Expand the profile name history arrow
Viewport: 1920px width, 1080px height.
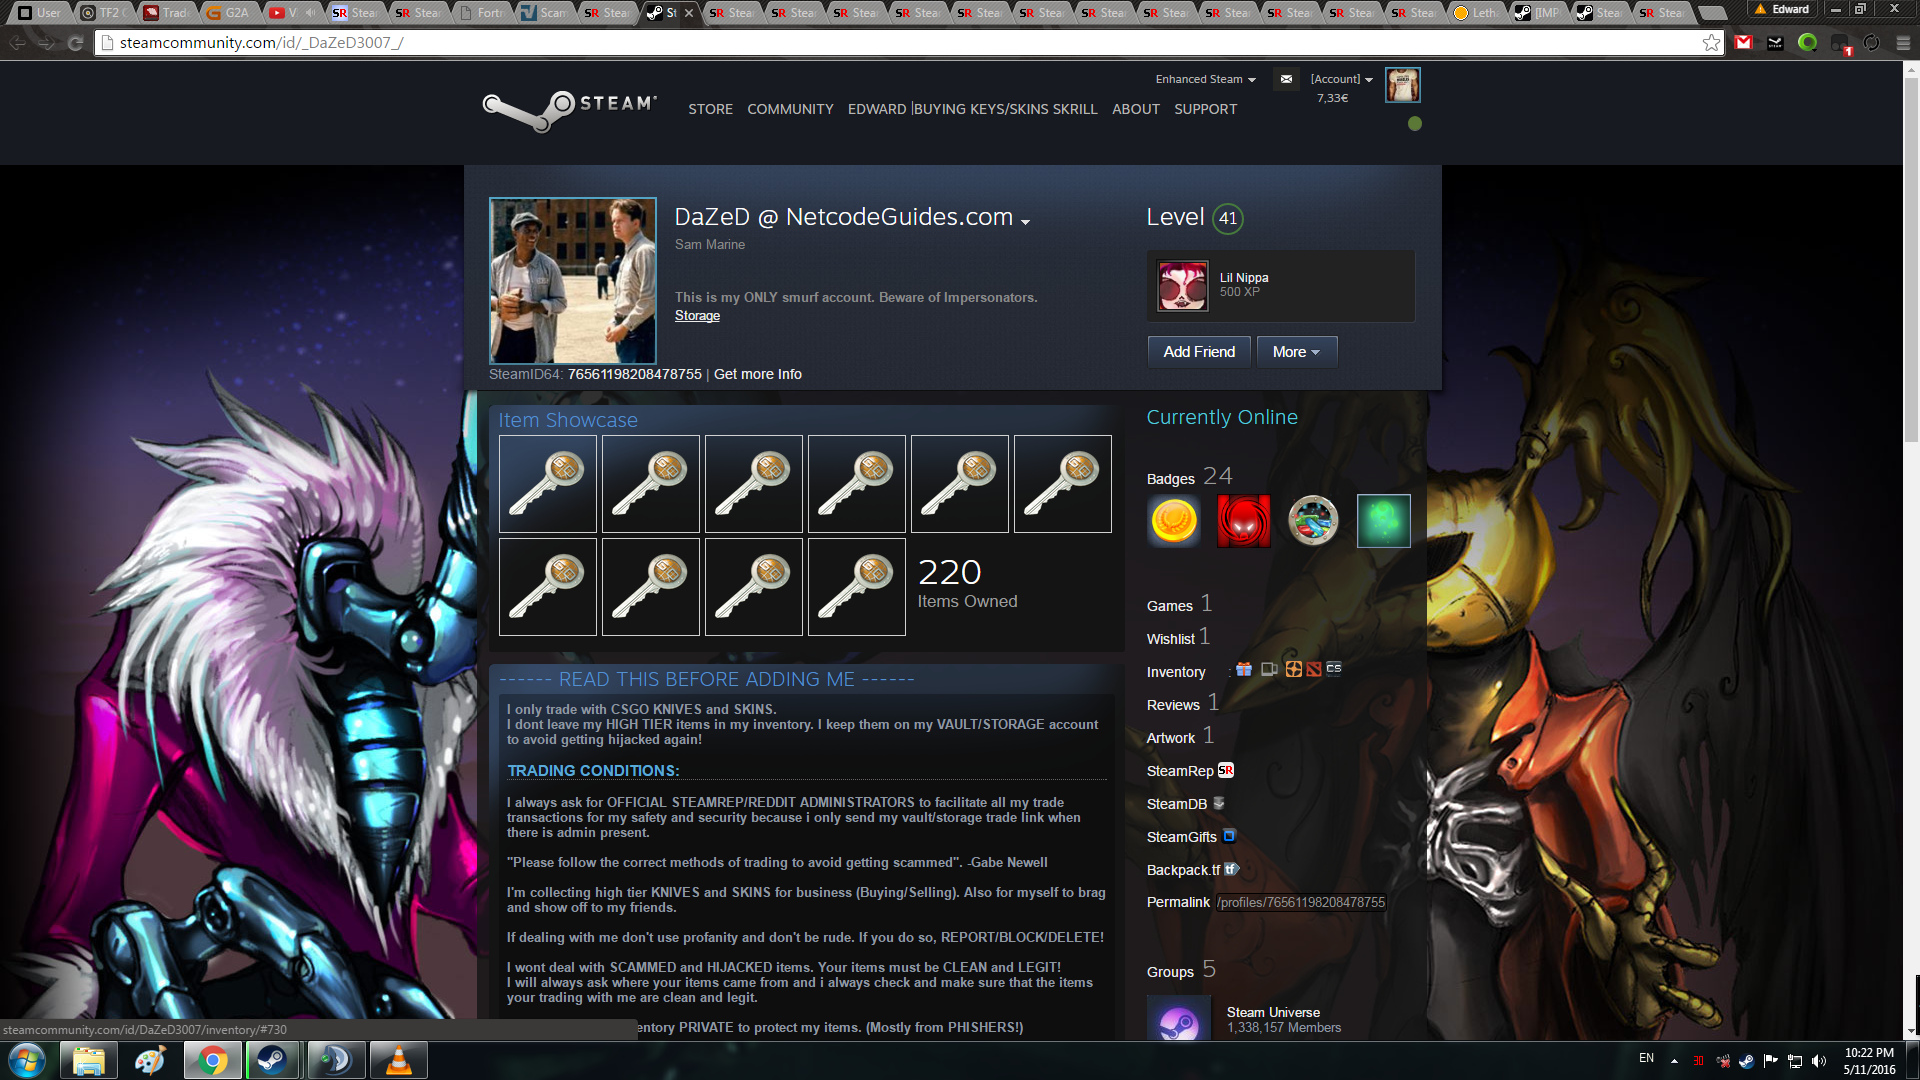tap(1025, 222)
